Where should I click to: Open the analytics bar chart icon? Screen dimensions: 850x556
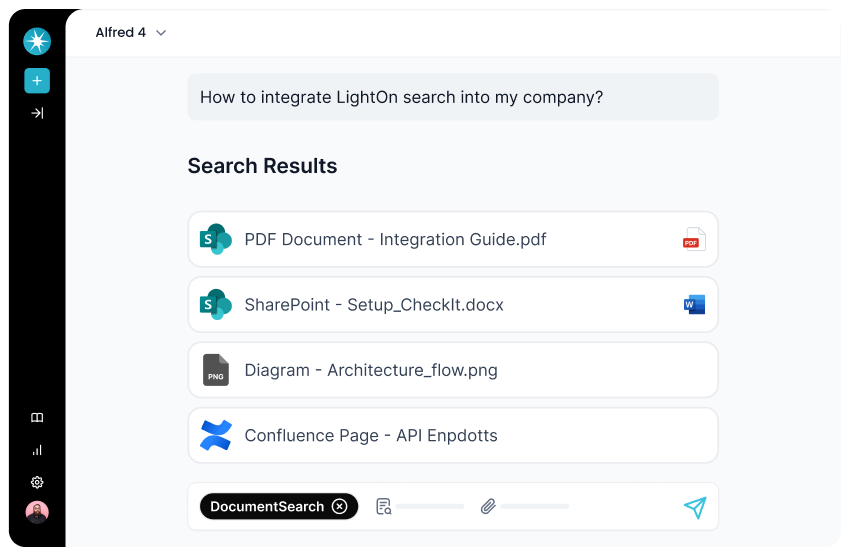(37, 450)
